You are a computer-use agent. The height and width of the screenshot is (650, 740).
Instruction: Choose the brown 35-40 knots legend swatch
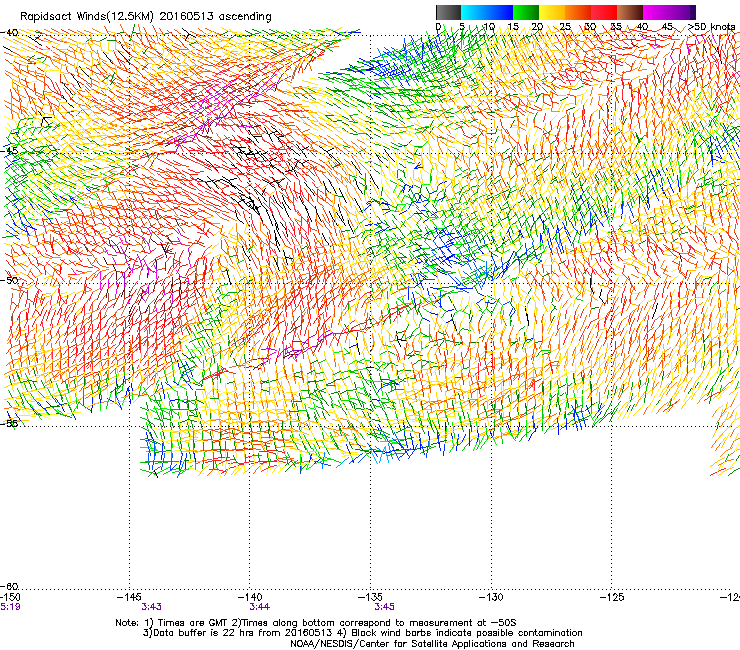pos(630,12)
